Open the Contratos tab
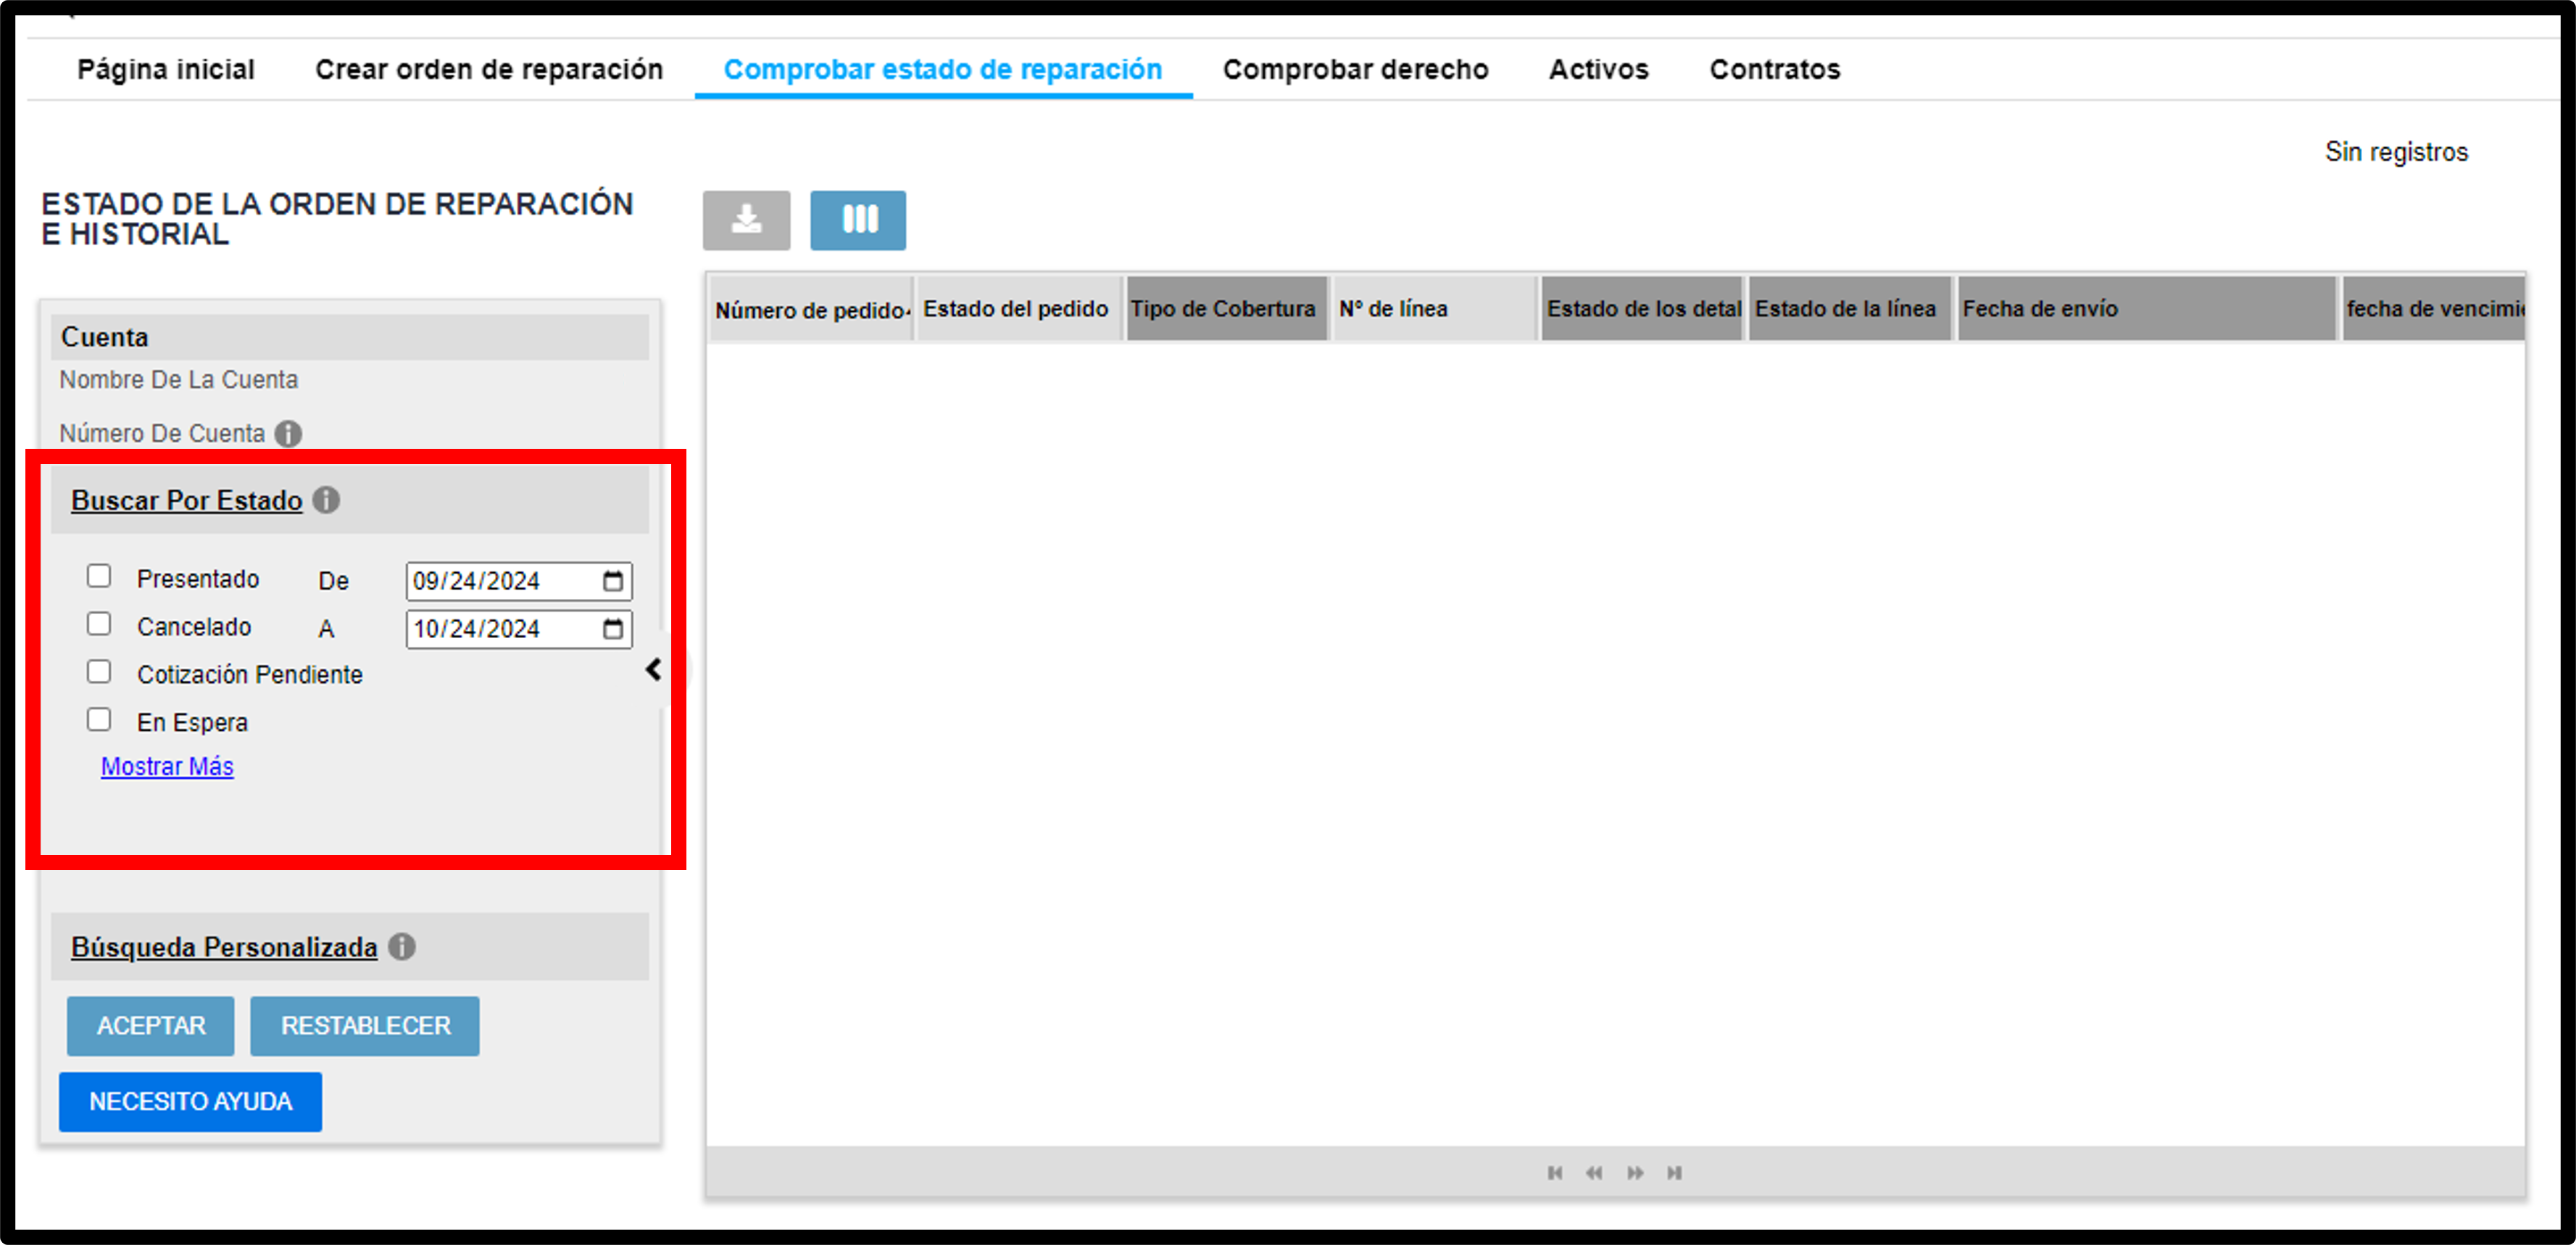This screenshot has width=2576, height=1245. [1775, 69]
